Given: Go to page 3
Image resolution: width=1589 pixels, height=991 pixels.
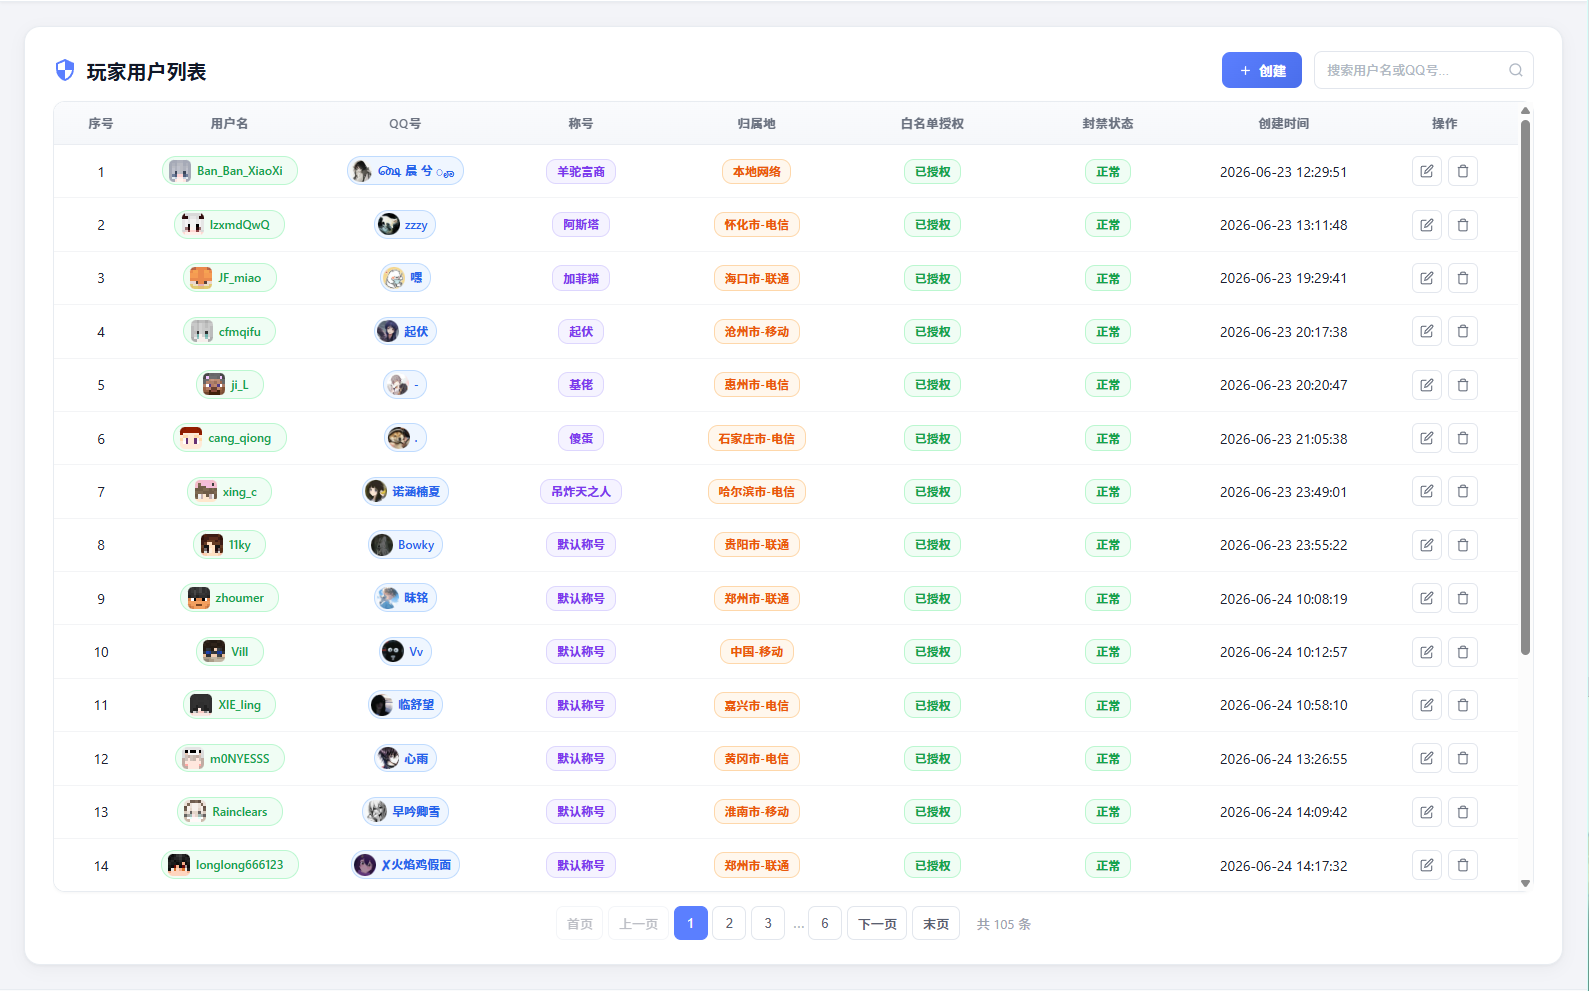Looking at the screenshot, I should (768, 923).
